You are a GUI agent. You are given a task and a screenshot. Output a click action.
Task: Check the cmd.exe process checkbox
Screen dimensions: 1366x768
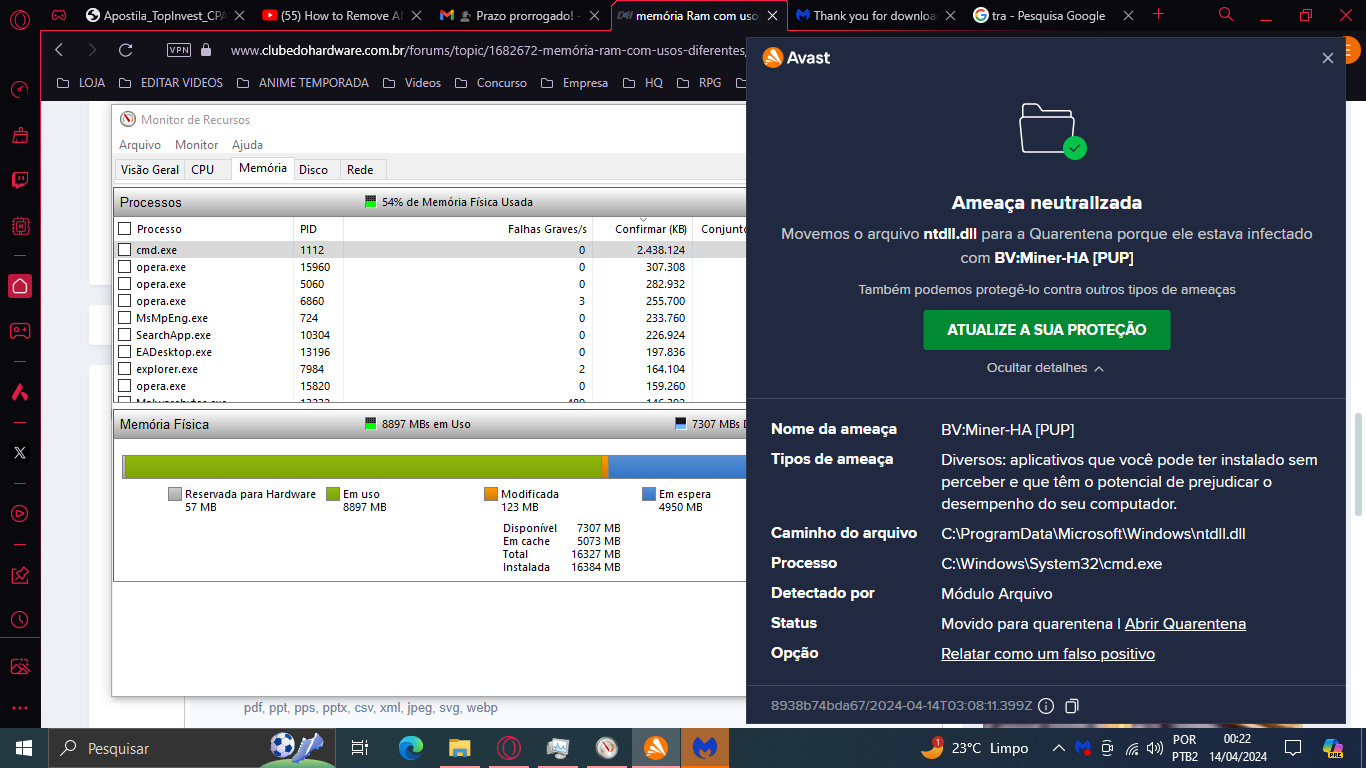(125, 250)
